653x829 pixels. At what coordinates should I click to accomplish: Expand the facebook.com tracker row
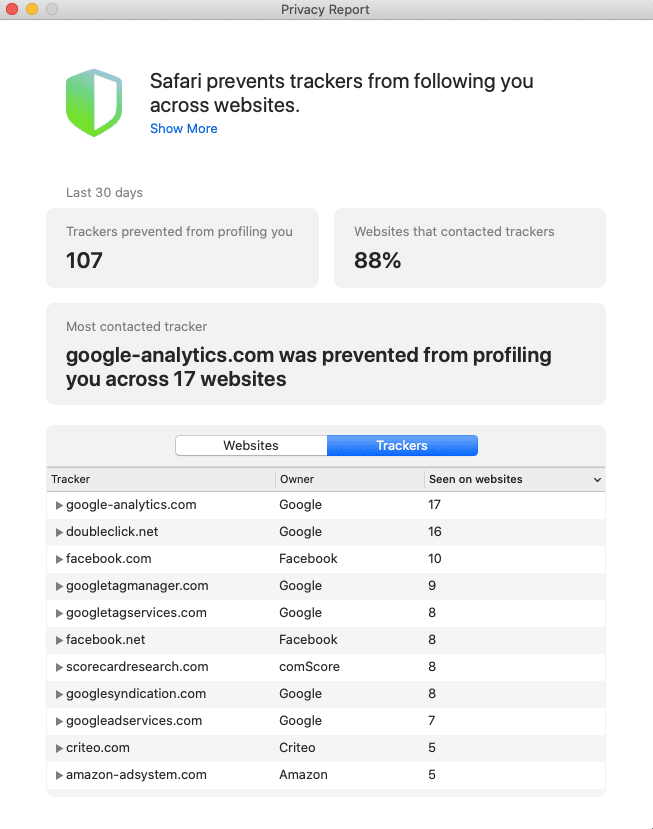[59, 559]
